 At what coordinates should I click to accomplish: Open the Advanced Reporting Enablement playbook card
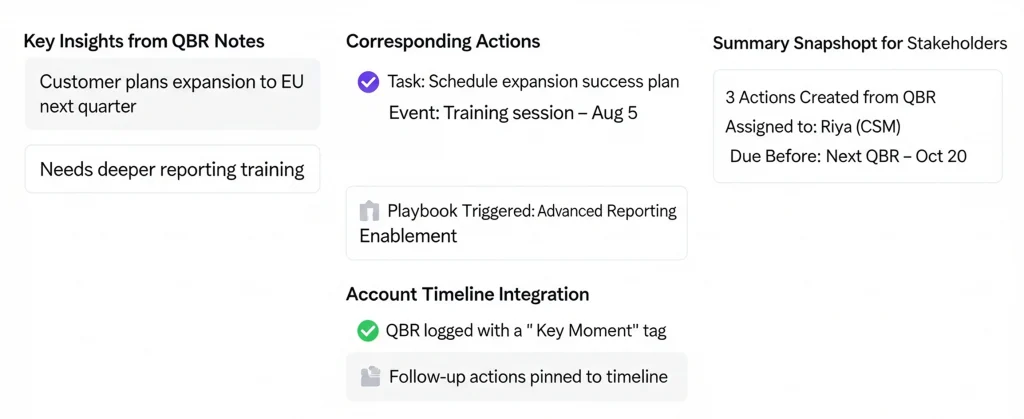[x=516, y=223]
